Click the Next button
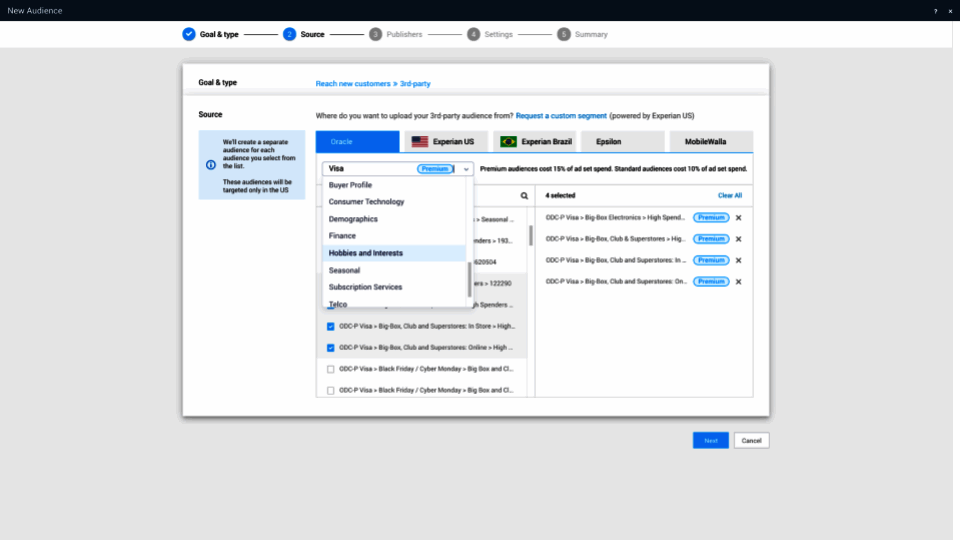This screenshot has height=540, width=960. coord(710,440)
